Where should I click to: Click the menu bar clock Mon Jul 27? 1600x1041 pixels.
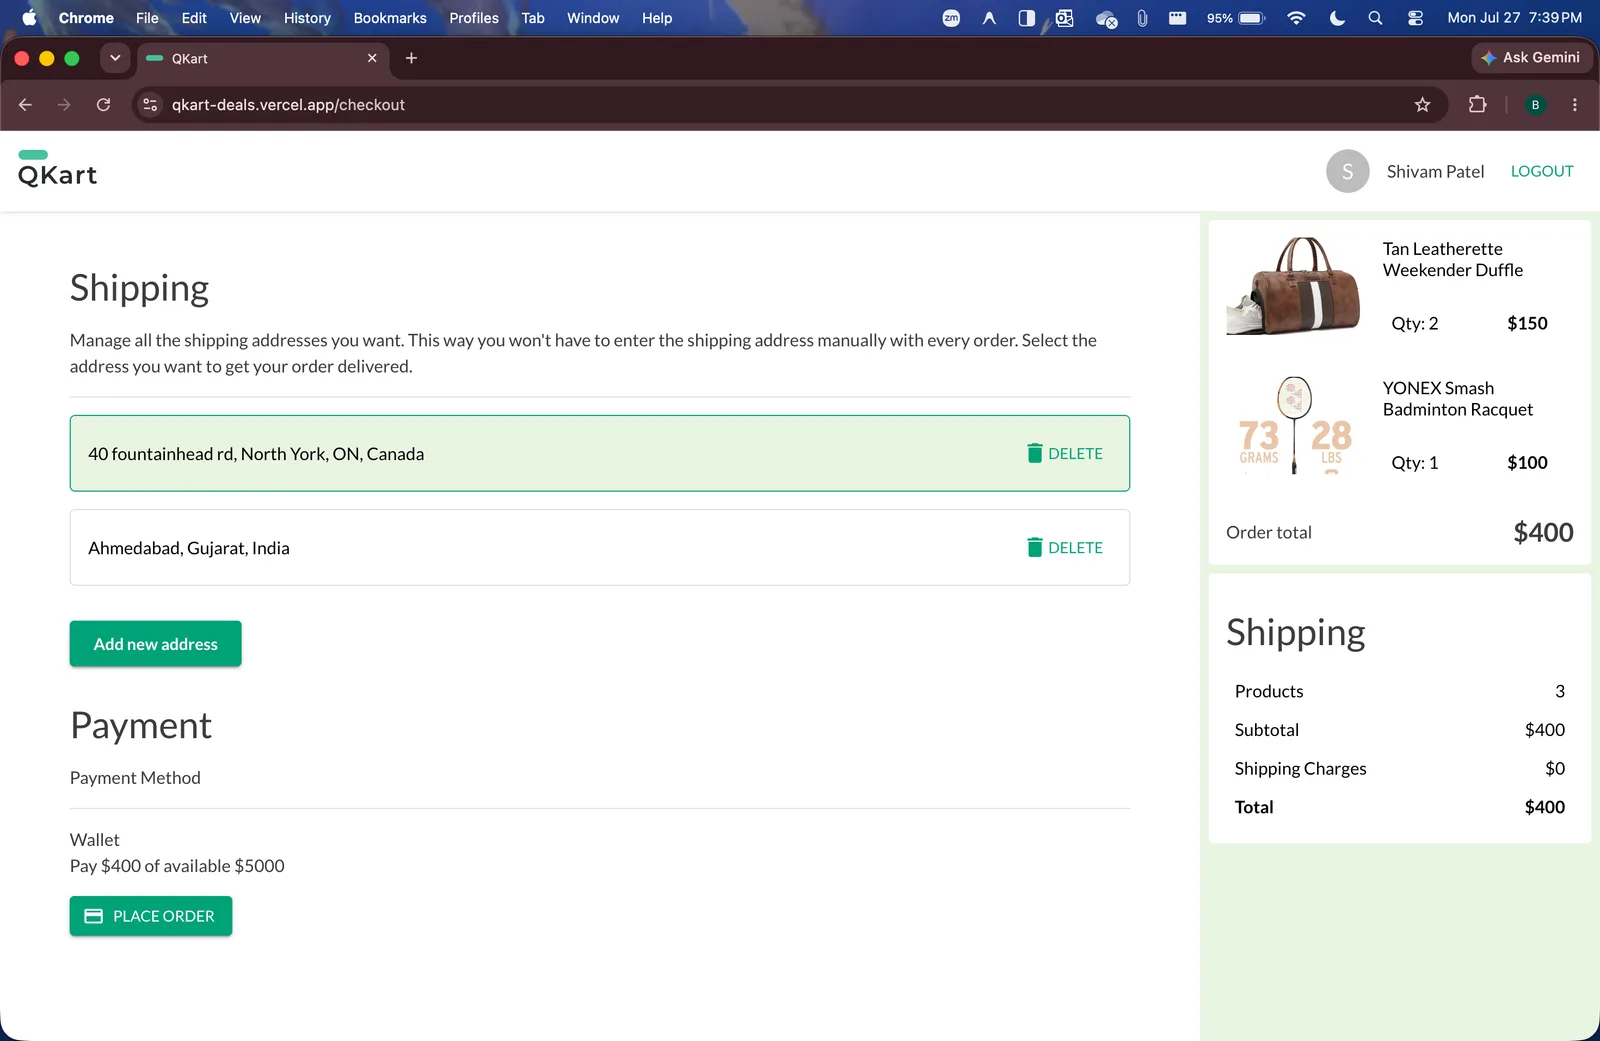pyautogui.click(x=1515, y=18)
